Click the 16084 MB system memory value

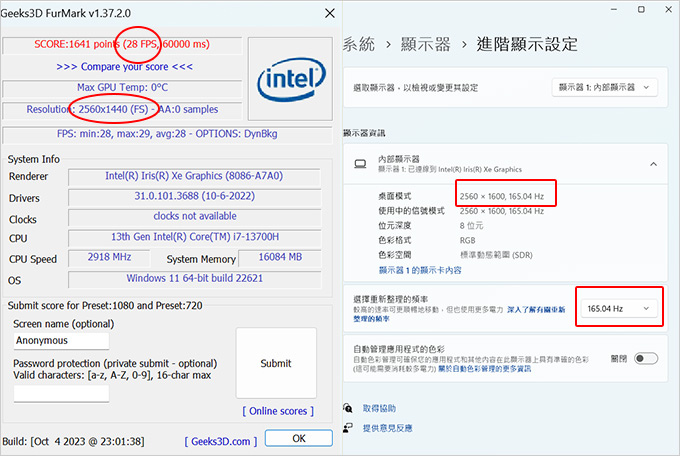coord(280,257)
